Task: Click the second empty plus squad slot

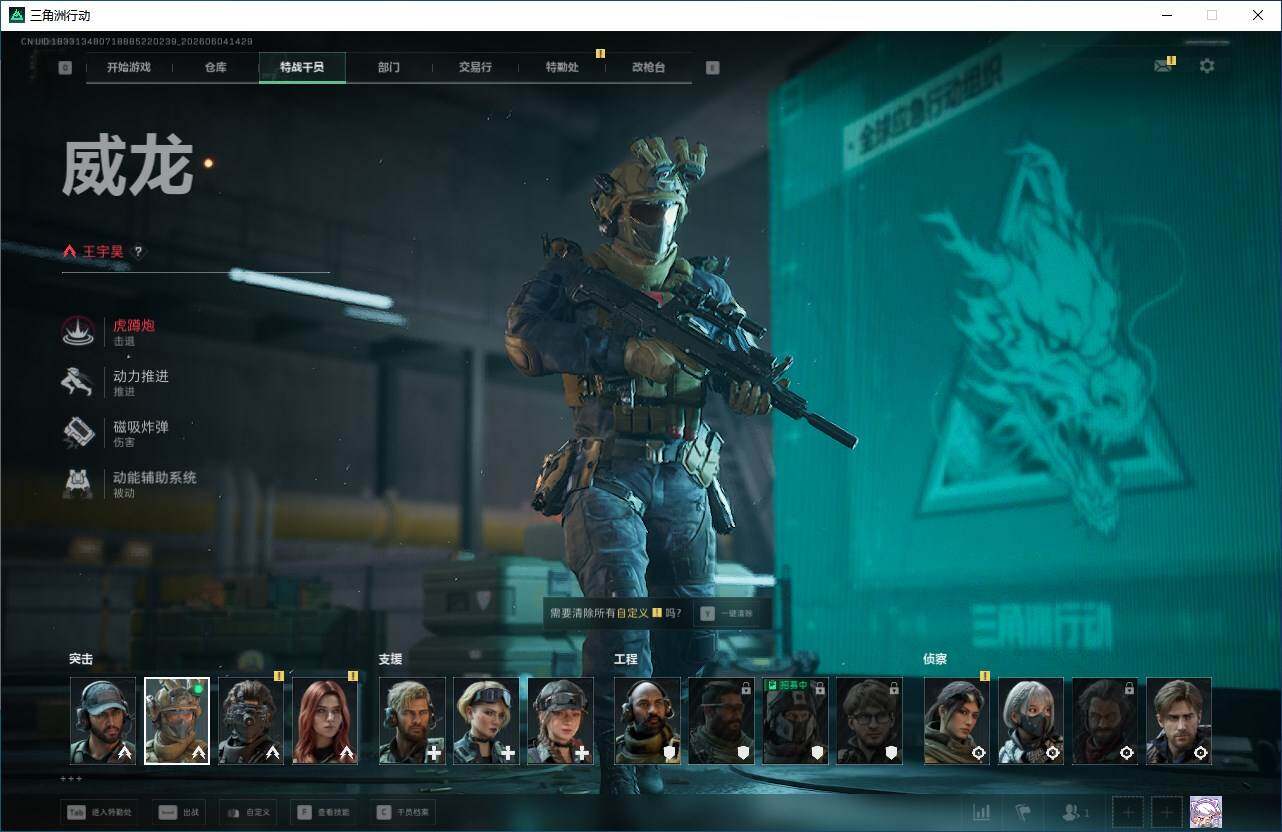Action: (1167, 813)
